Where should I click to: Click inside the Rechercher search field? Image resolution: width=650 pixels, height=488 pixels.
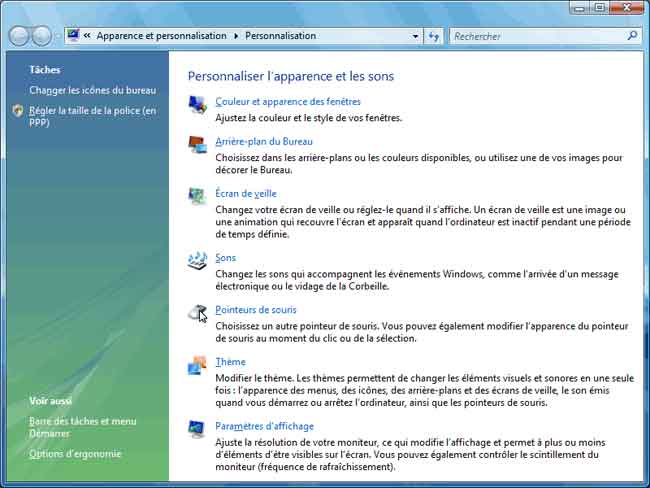(x=535, y=36)
